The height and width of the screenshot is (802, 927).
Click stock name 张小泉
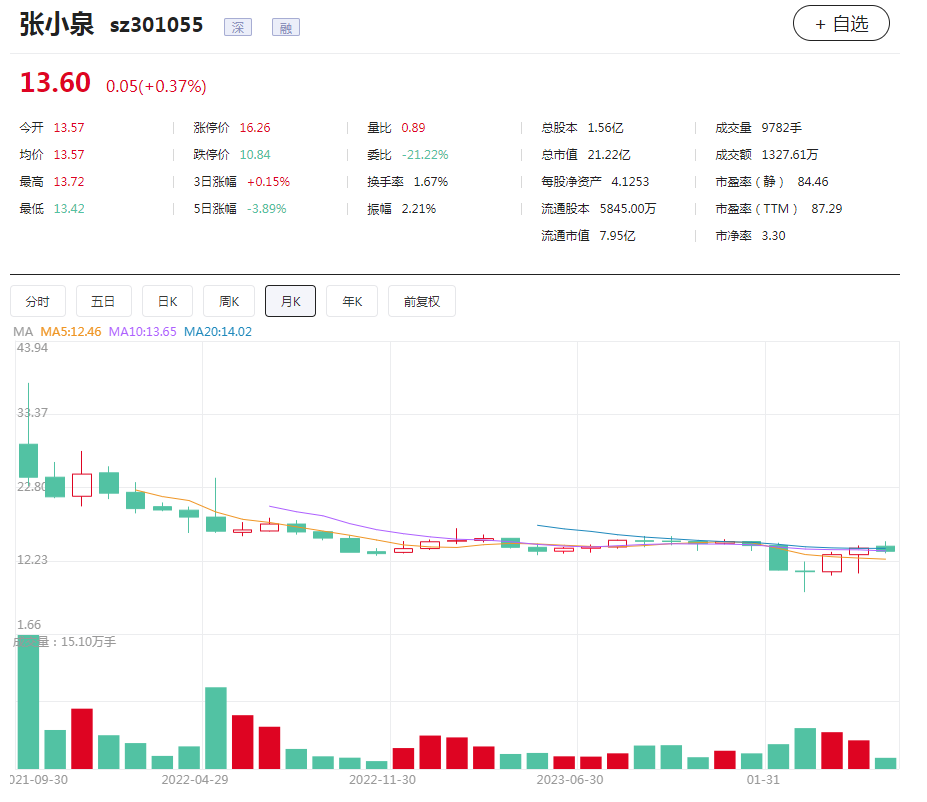click(x=57, y=25)
